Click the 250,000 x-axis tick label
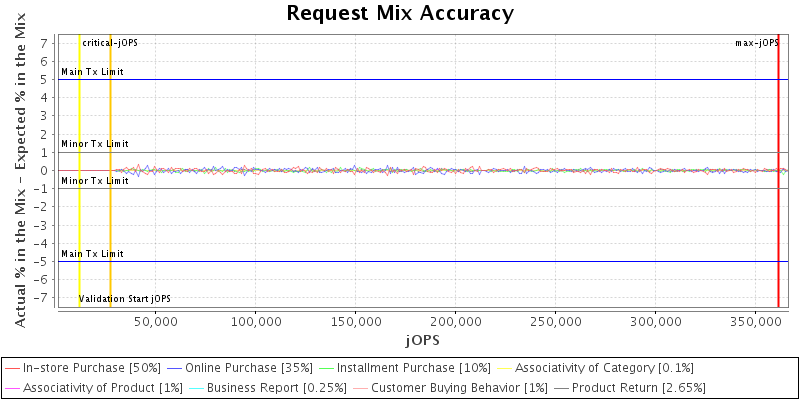The image size is (800, 400). pos(555,321)
